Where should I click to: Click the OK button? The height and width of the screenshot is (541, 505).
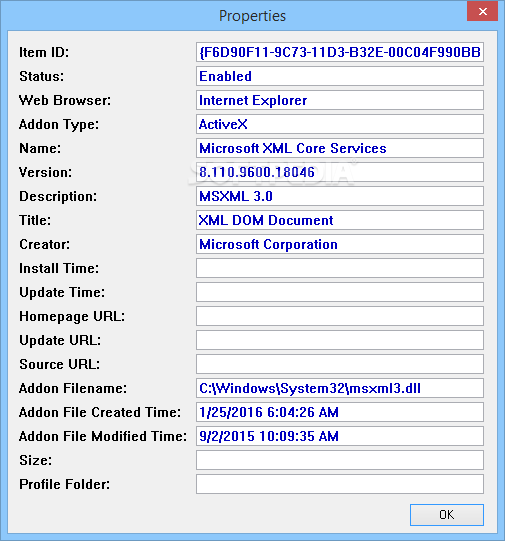click(x=447, y=515)
